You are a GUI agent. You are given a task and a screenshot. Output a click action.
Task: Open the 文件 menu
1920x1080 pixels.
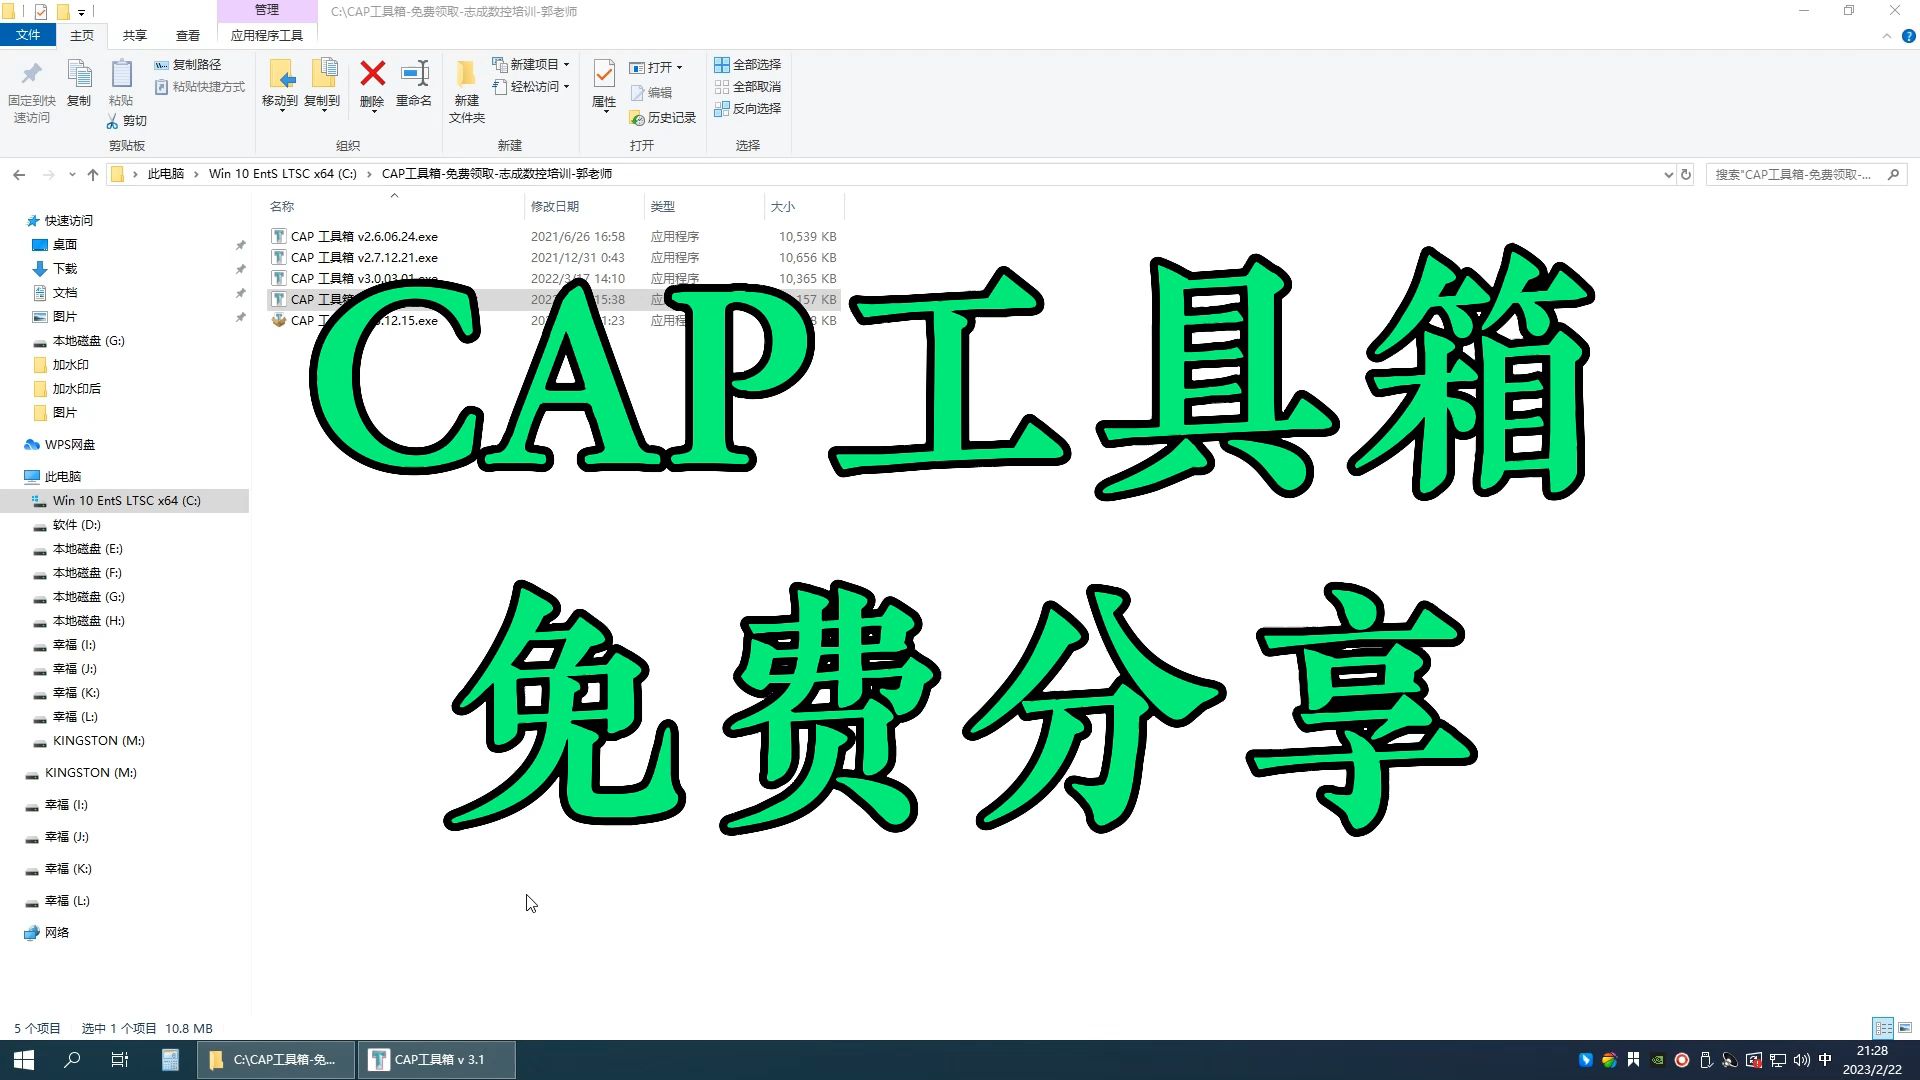pyautogui.click(x=29, y=35)
